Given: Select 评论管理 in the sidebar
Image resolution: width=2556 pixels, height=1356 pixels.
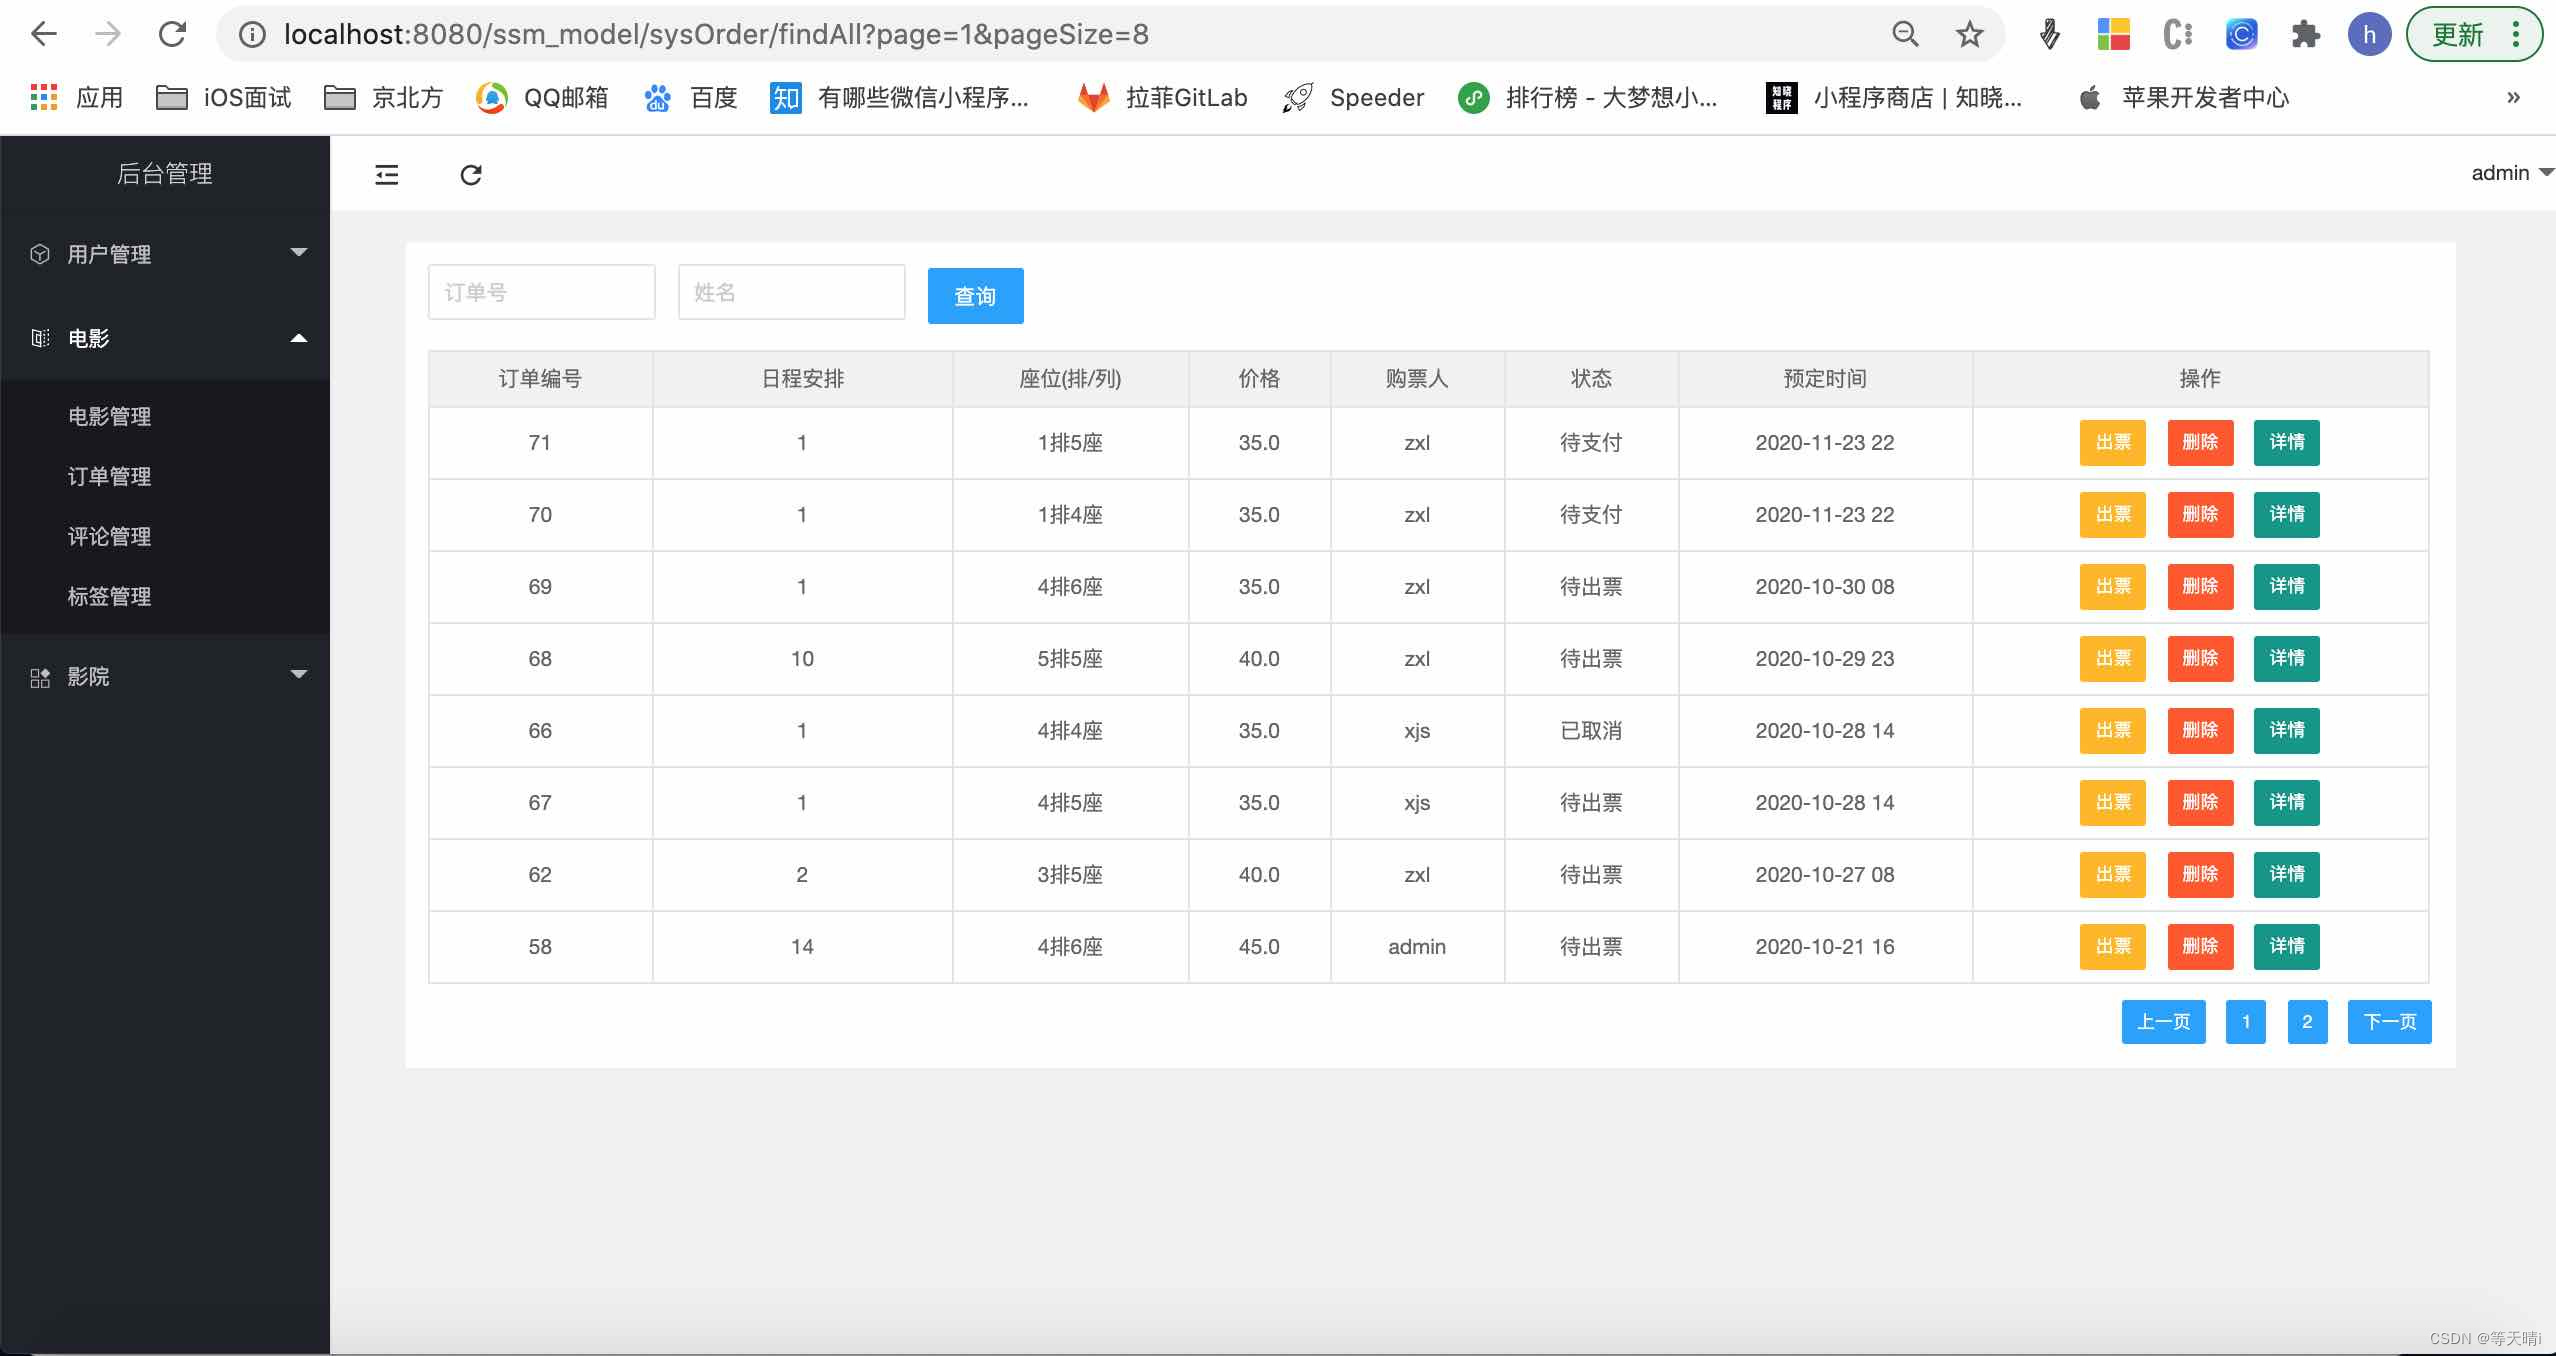Looking at the screenshot, I should [110, 536].
